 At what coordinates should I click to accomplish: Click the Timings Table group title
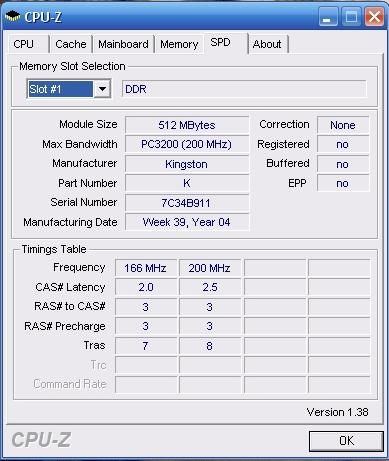[54, 249]
